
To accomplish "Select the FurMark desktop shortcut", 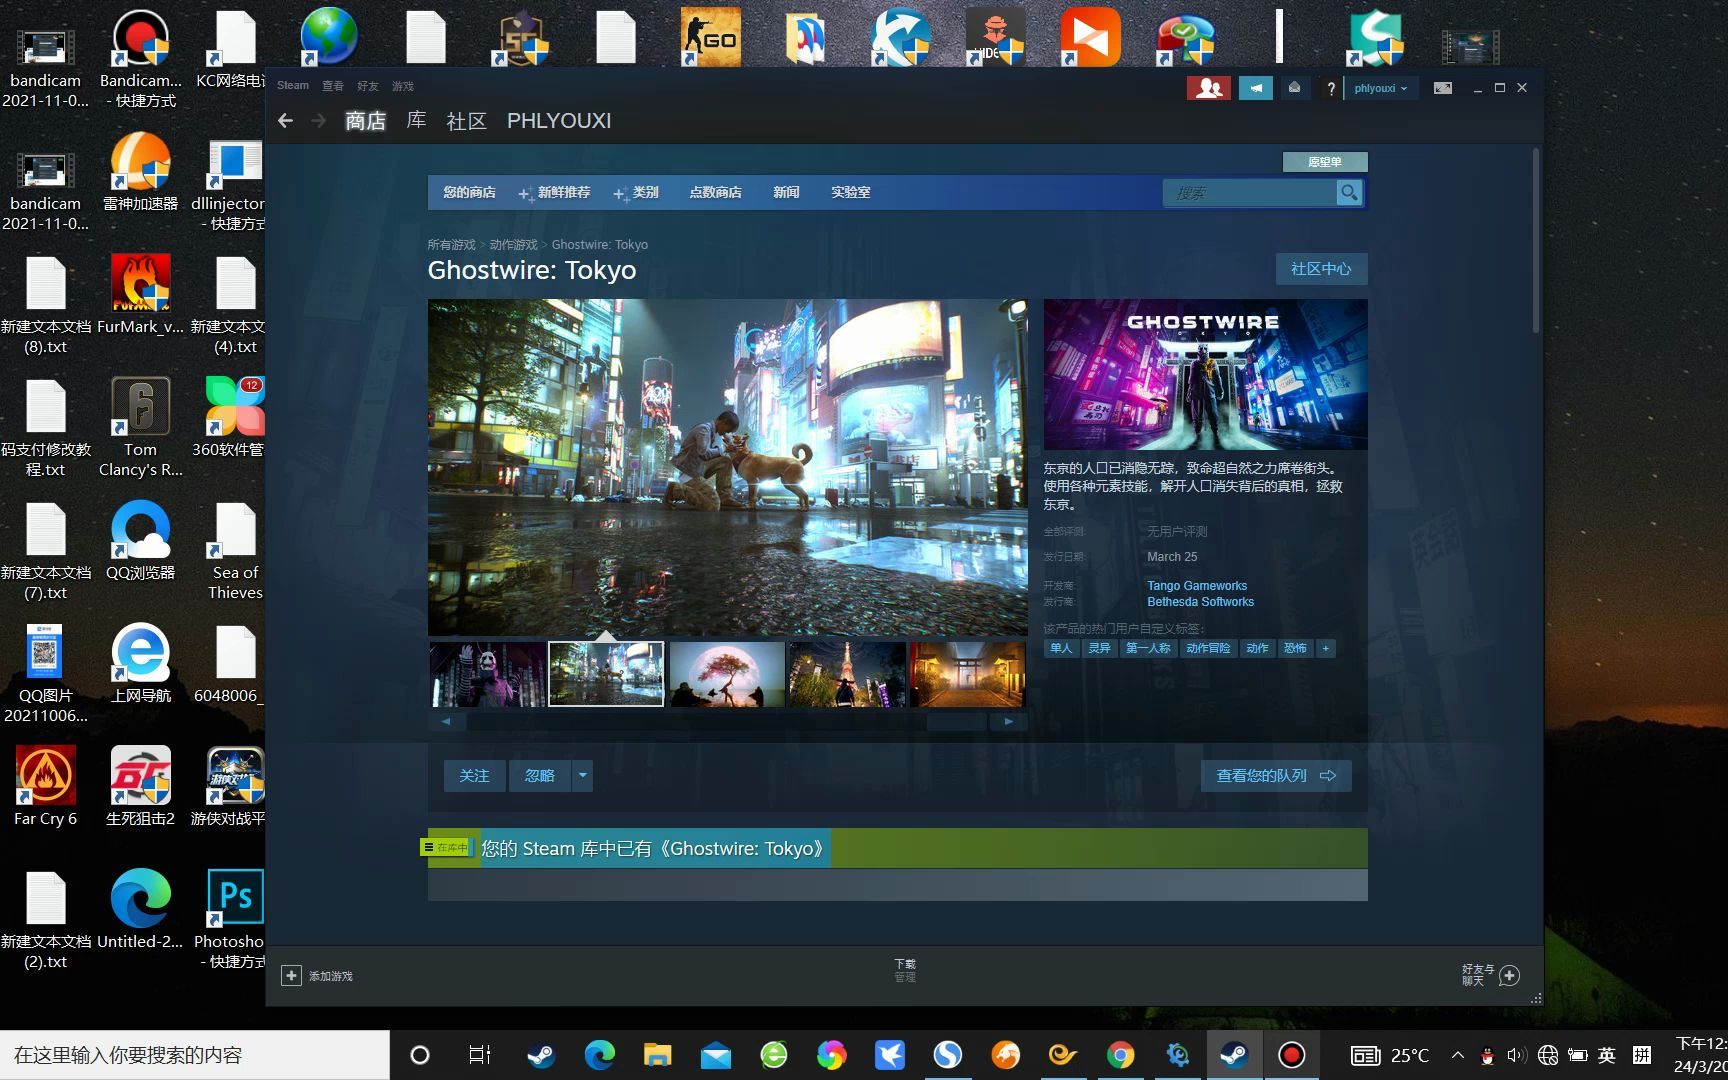I will (141, 294).
